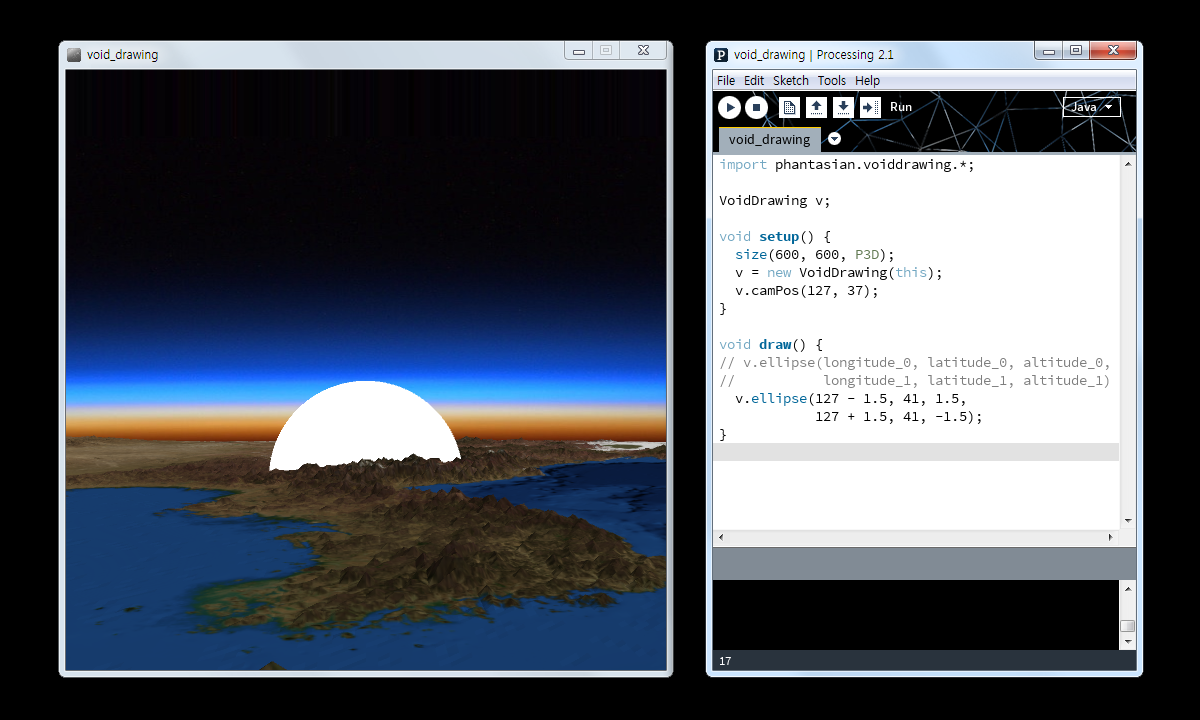Click the Export Application icon
The image size is (1200, 720).
(870, 107)
